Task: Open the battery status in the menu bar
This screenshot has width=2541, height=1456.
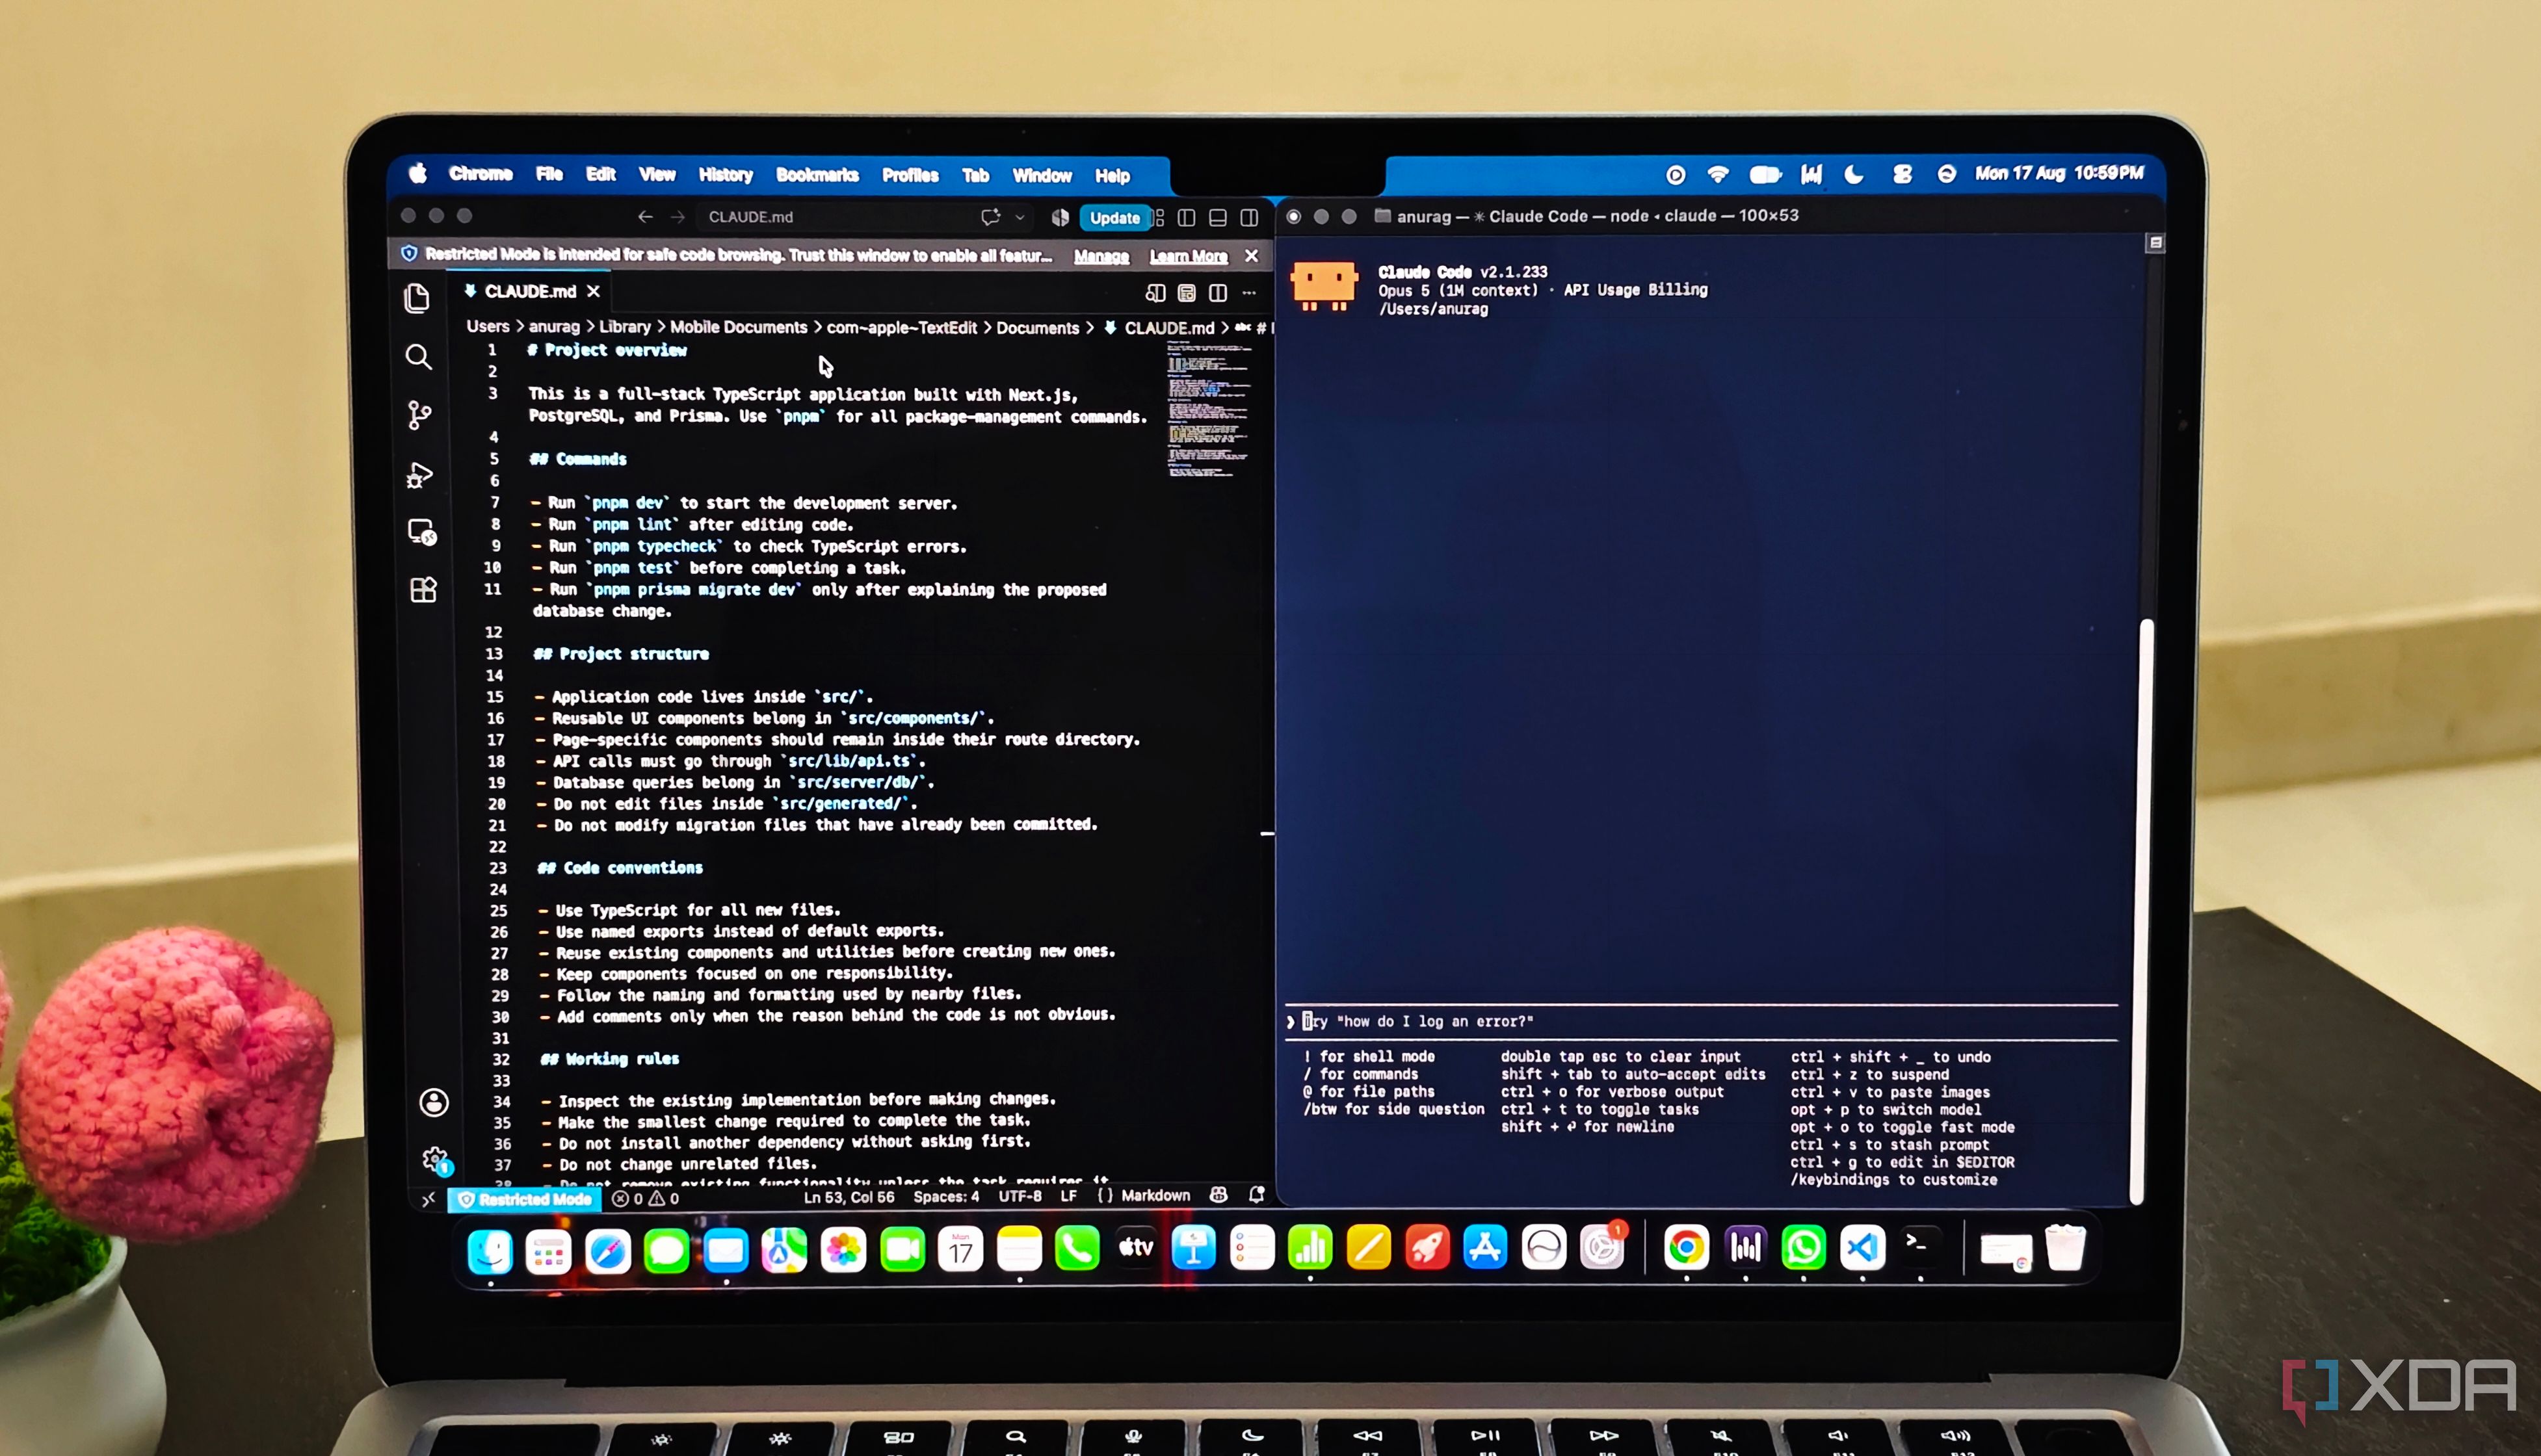Action: coord(1765,174)
